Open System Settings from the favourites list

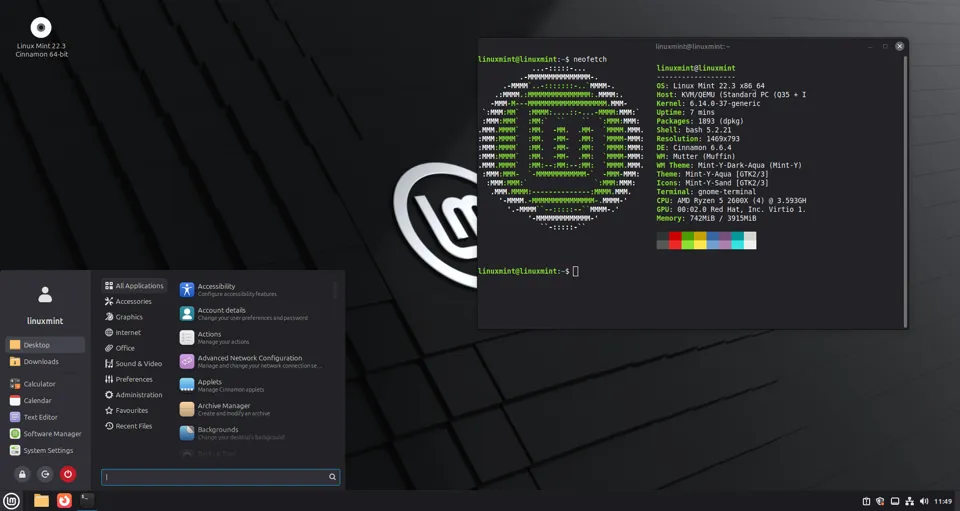45,450
